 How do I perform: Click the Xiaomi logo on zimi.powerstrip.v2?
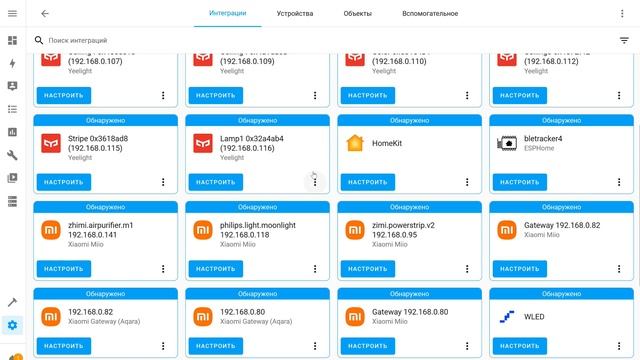click(x=355, y=230)
